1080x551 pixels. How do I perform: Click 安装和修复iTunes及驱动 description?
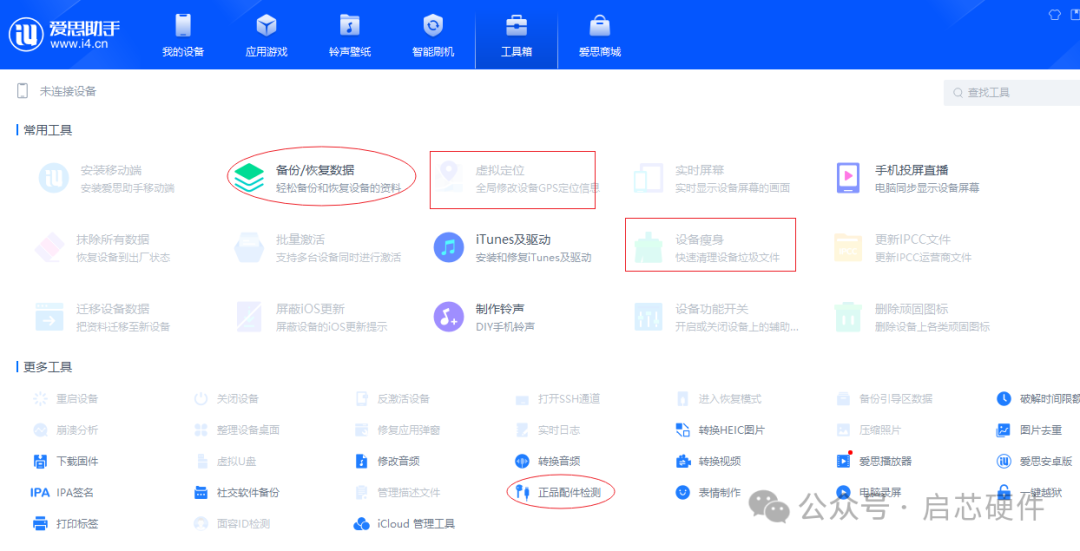click(533, 257)
